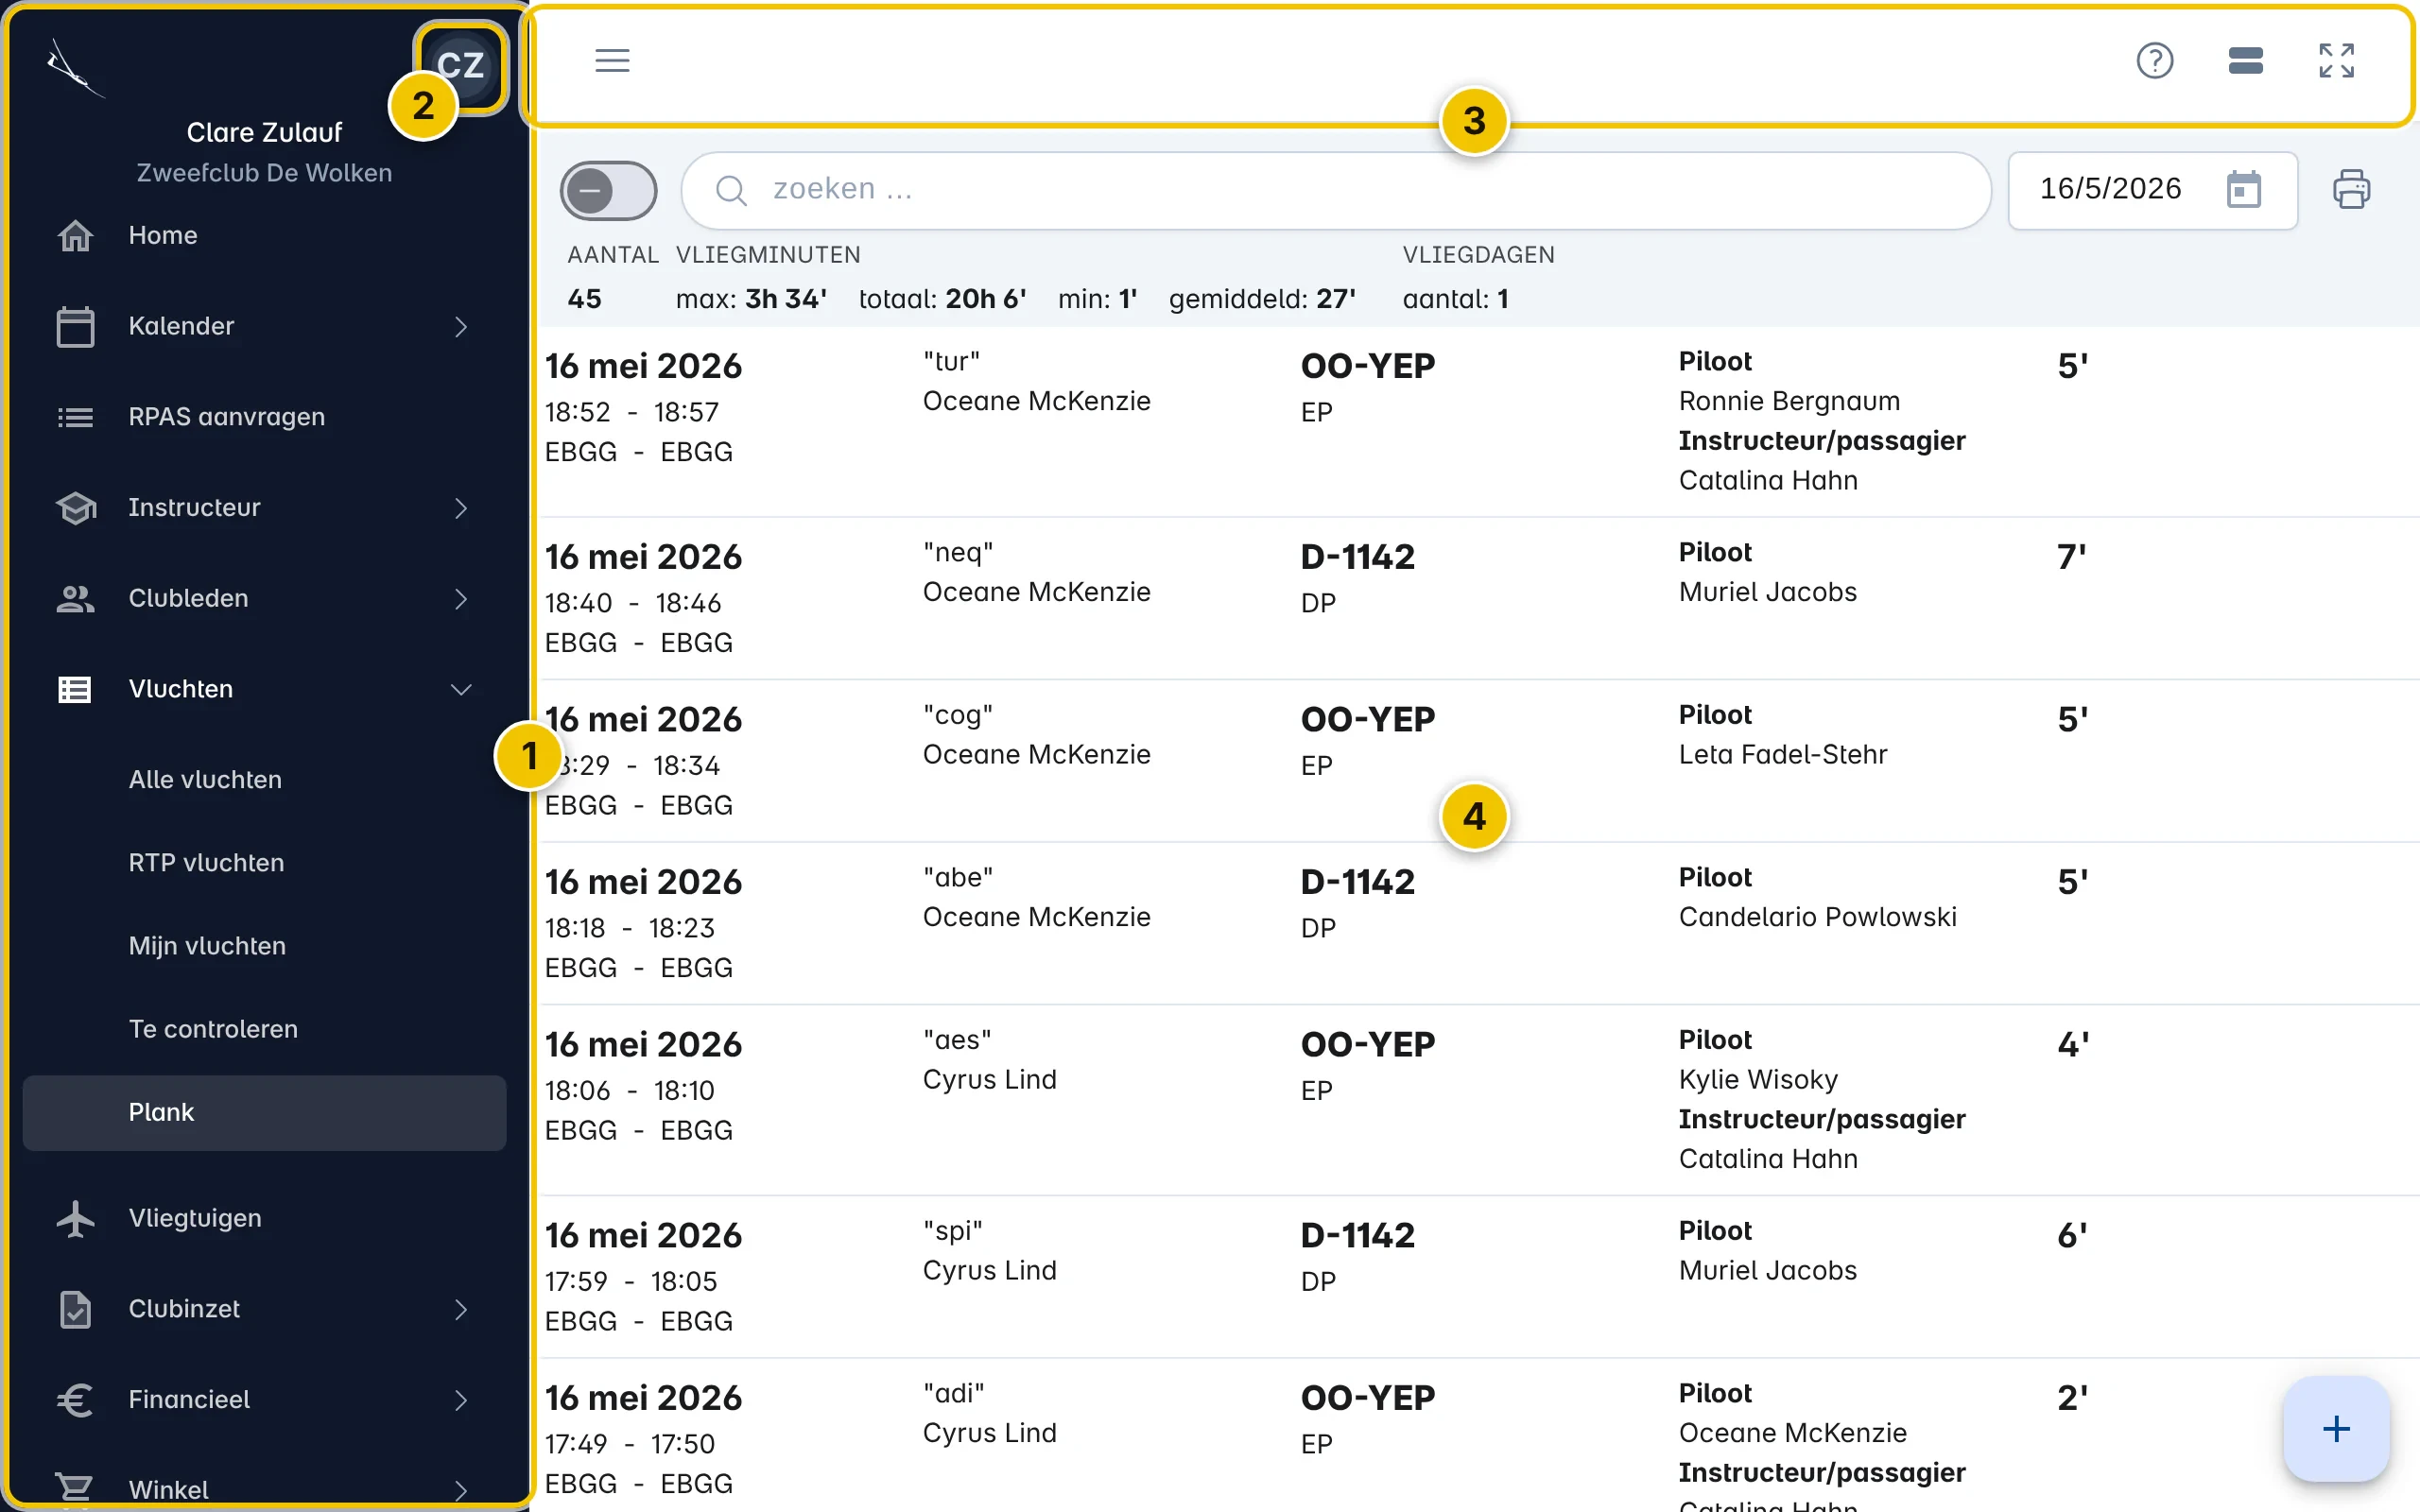Image resolution: width=2420 pixels, height=1512 pixels.
Task: Expand the Instructeur menu chevron
Action: coord(461,508)
